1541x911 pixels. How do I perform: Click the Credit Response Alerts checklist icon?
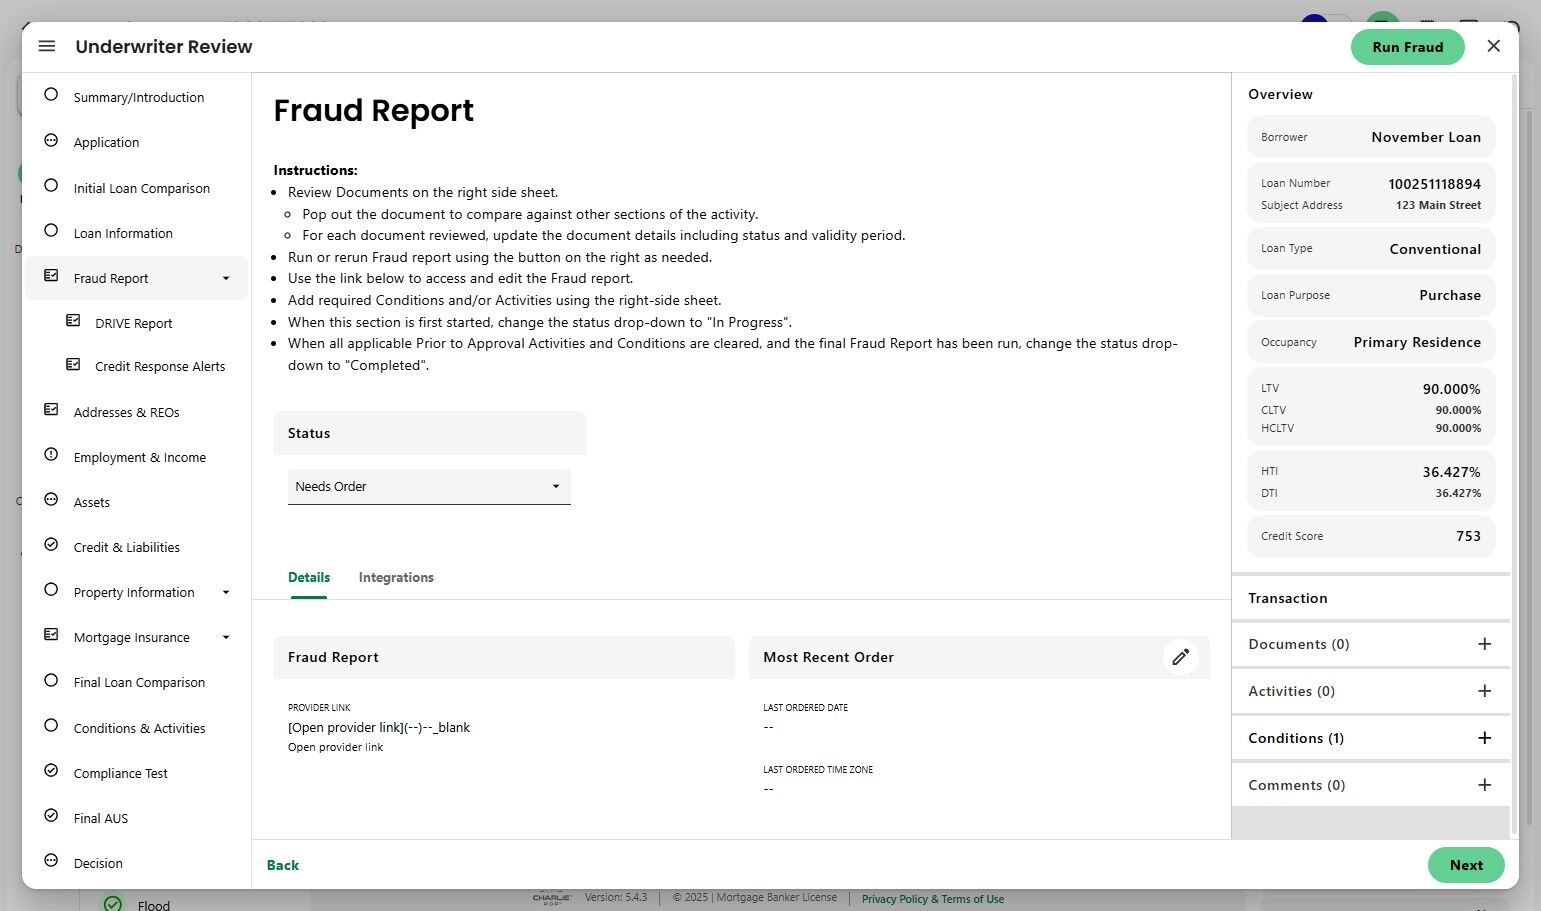[x=73, y=365]
